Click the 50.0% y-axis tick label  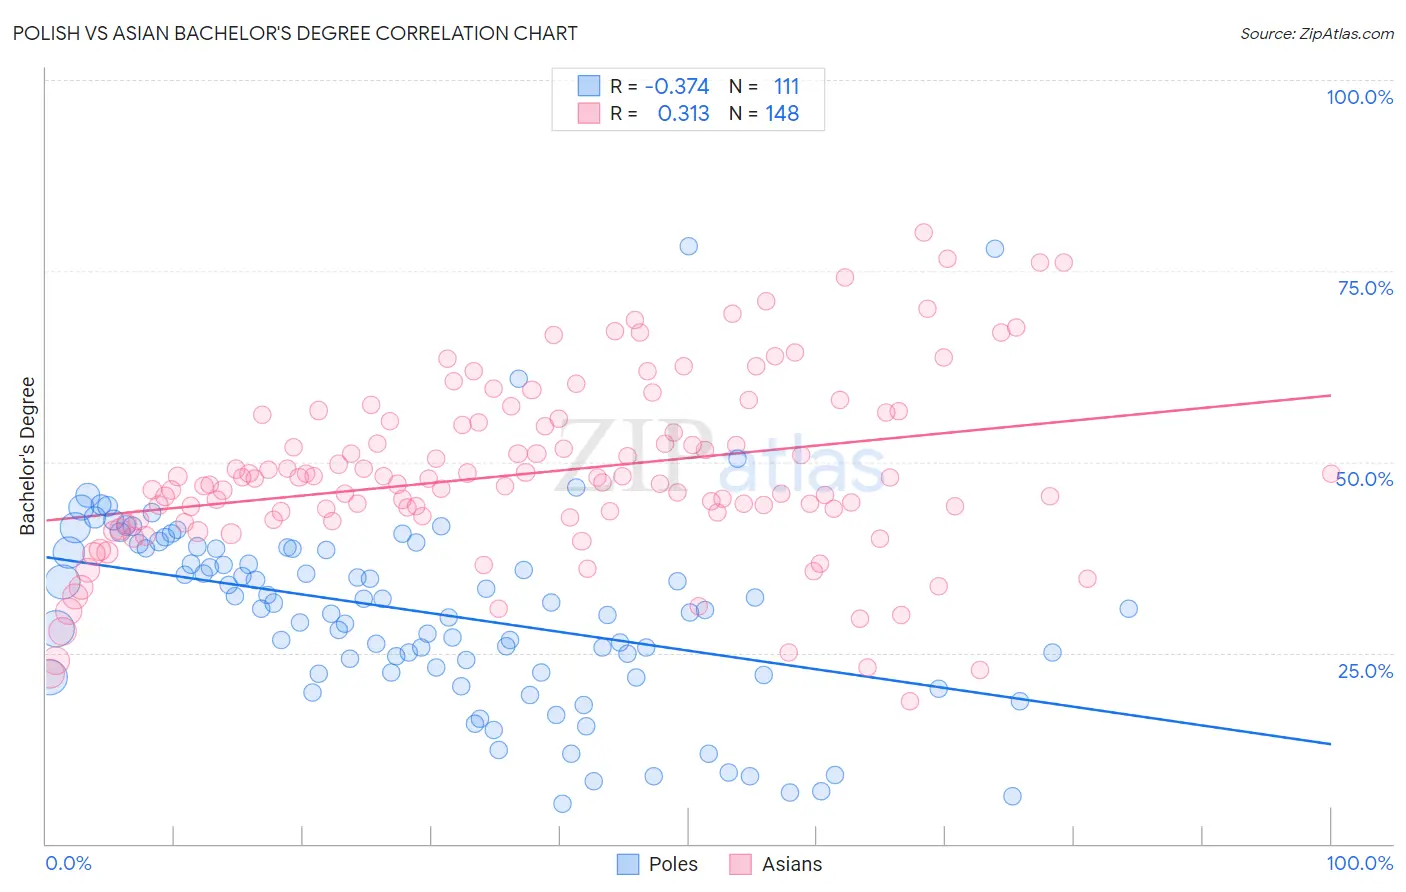(1366, 479)
